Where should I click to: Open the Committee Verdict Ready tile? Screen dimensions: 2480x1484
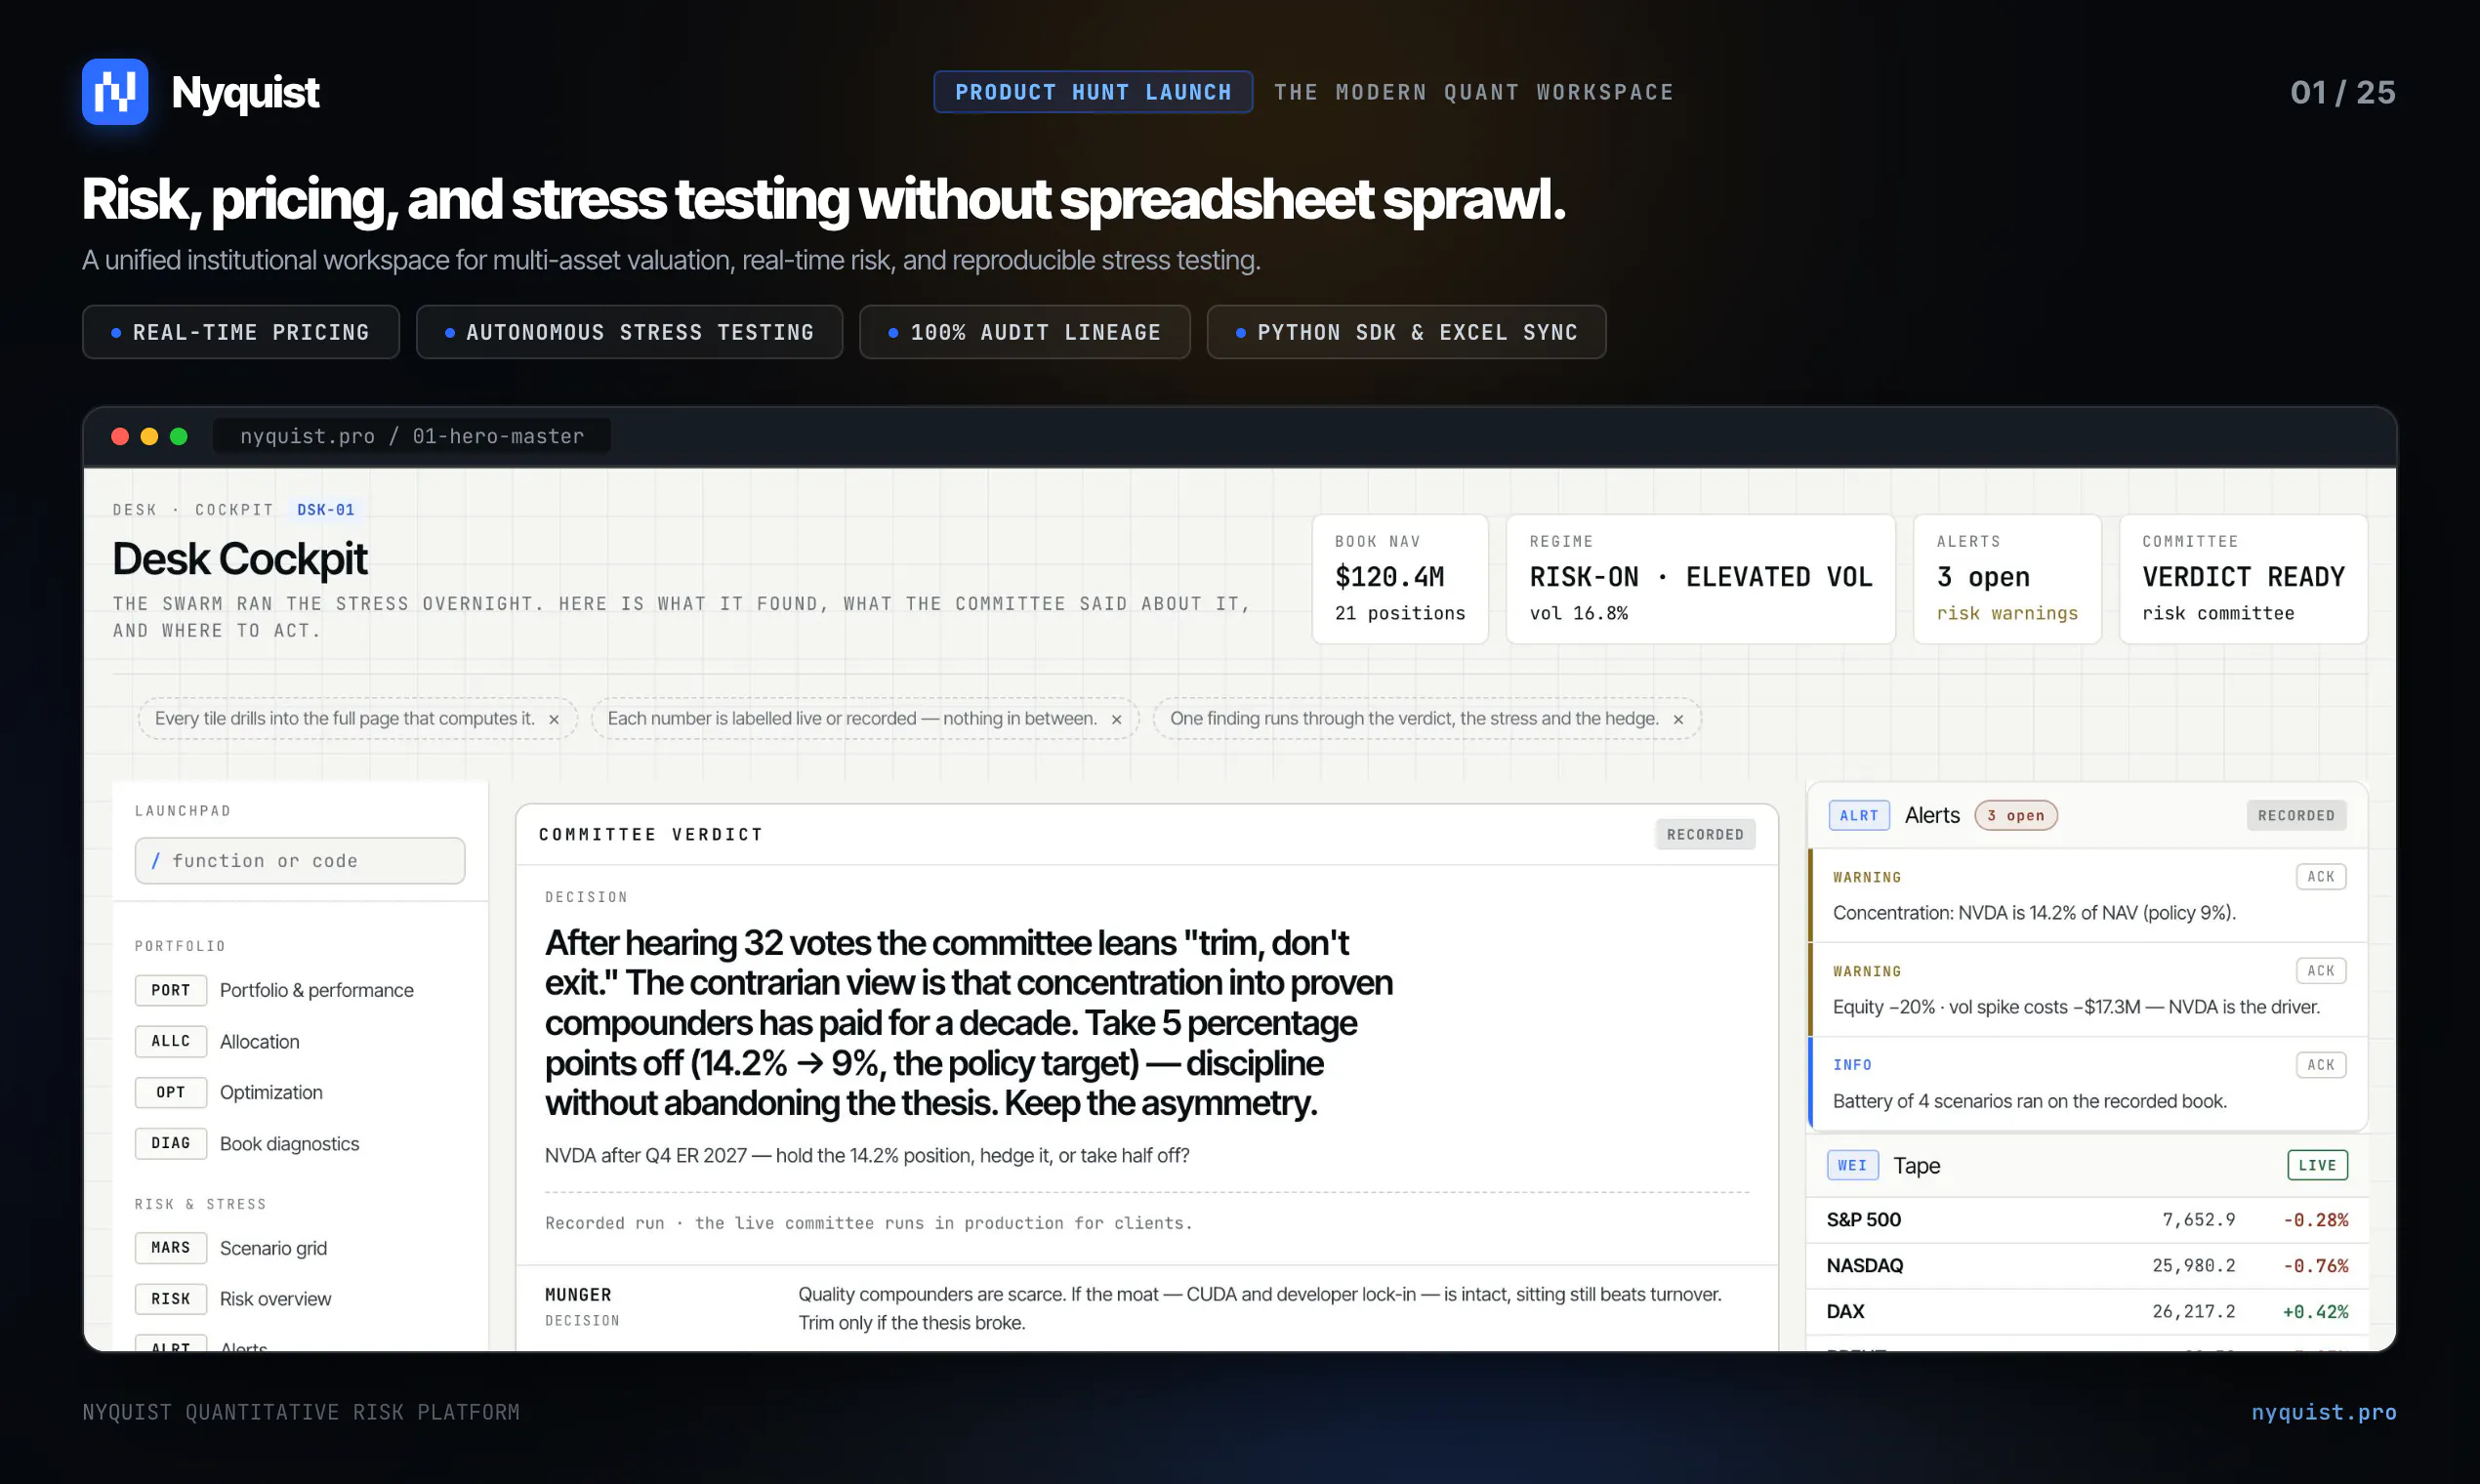2243,579
